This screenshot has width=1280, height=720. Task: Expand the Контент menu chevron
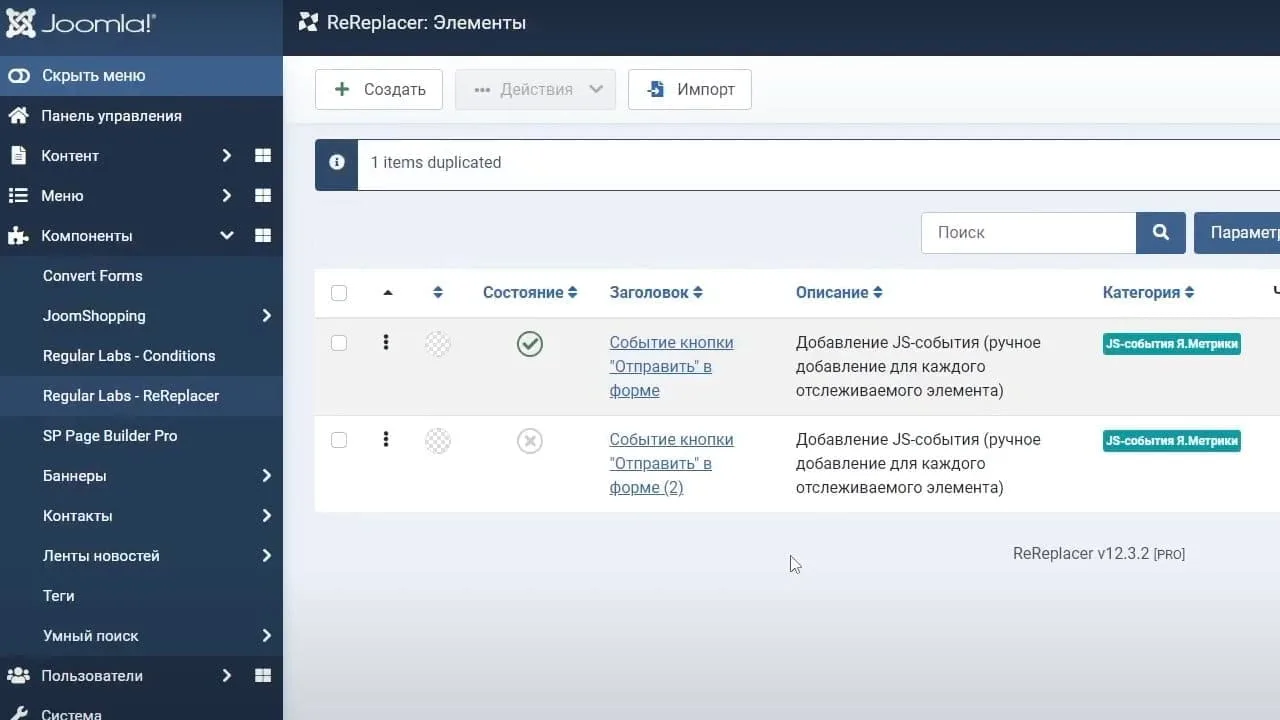[x=227, y=156]
